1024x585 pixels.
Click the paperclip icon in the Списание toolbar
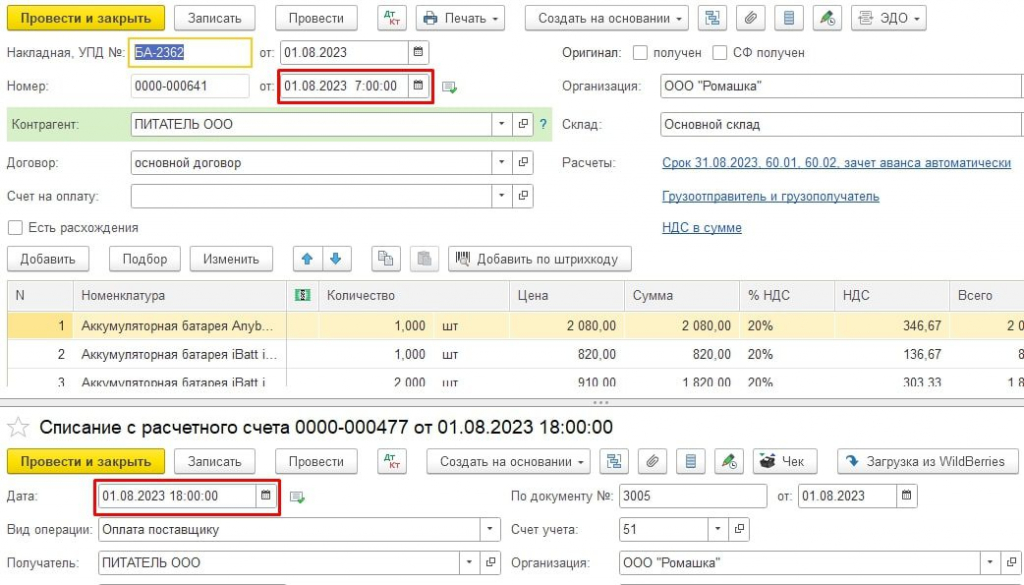pos(652,461)
